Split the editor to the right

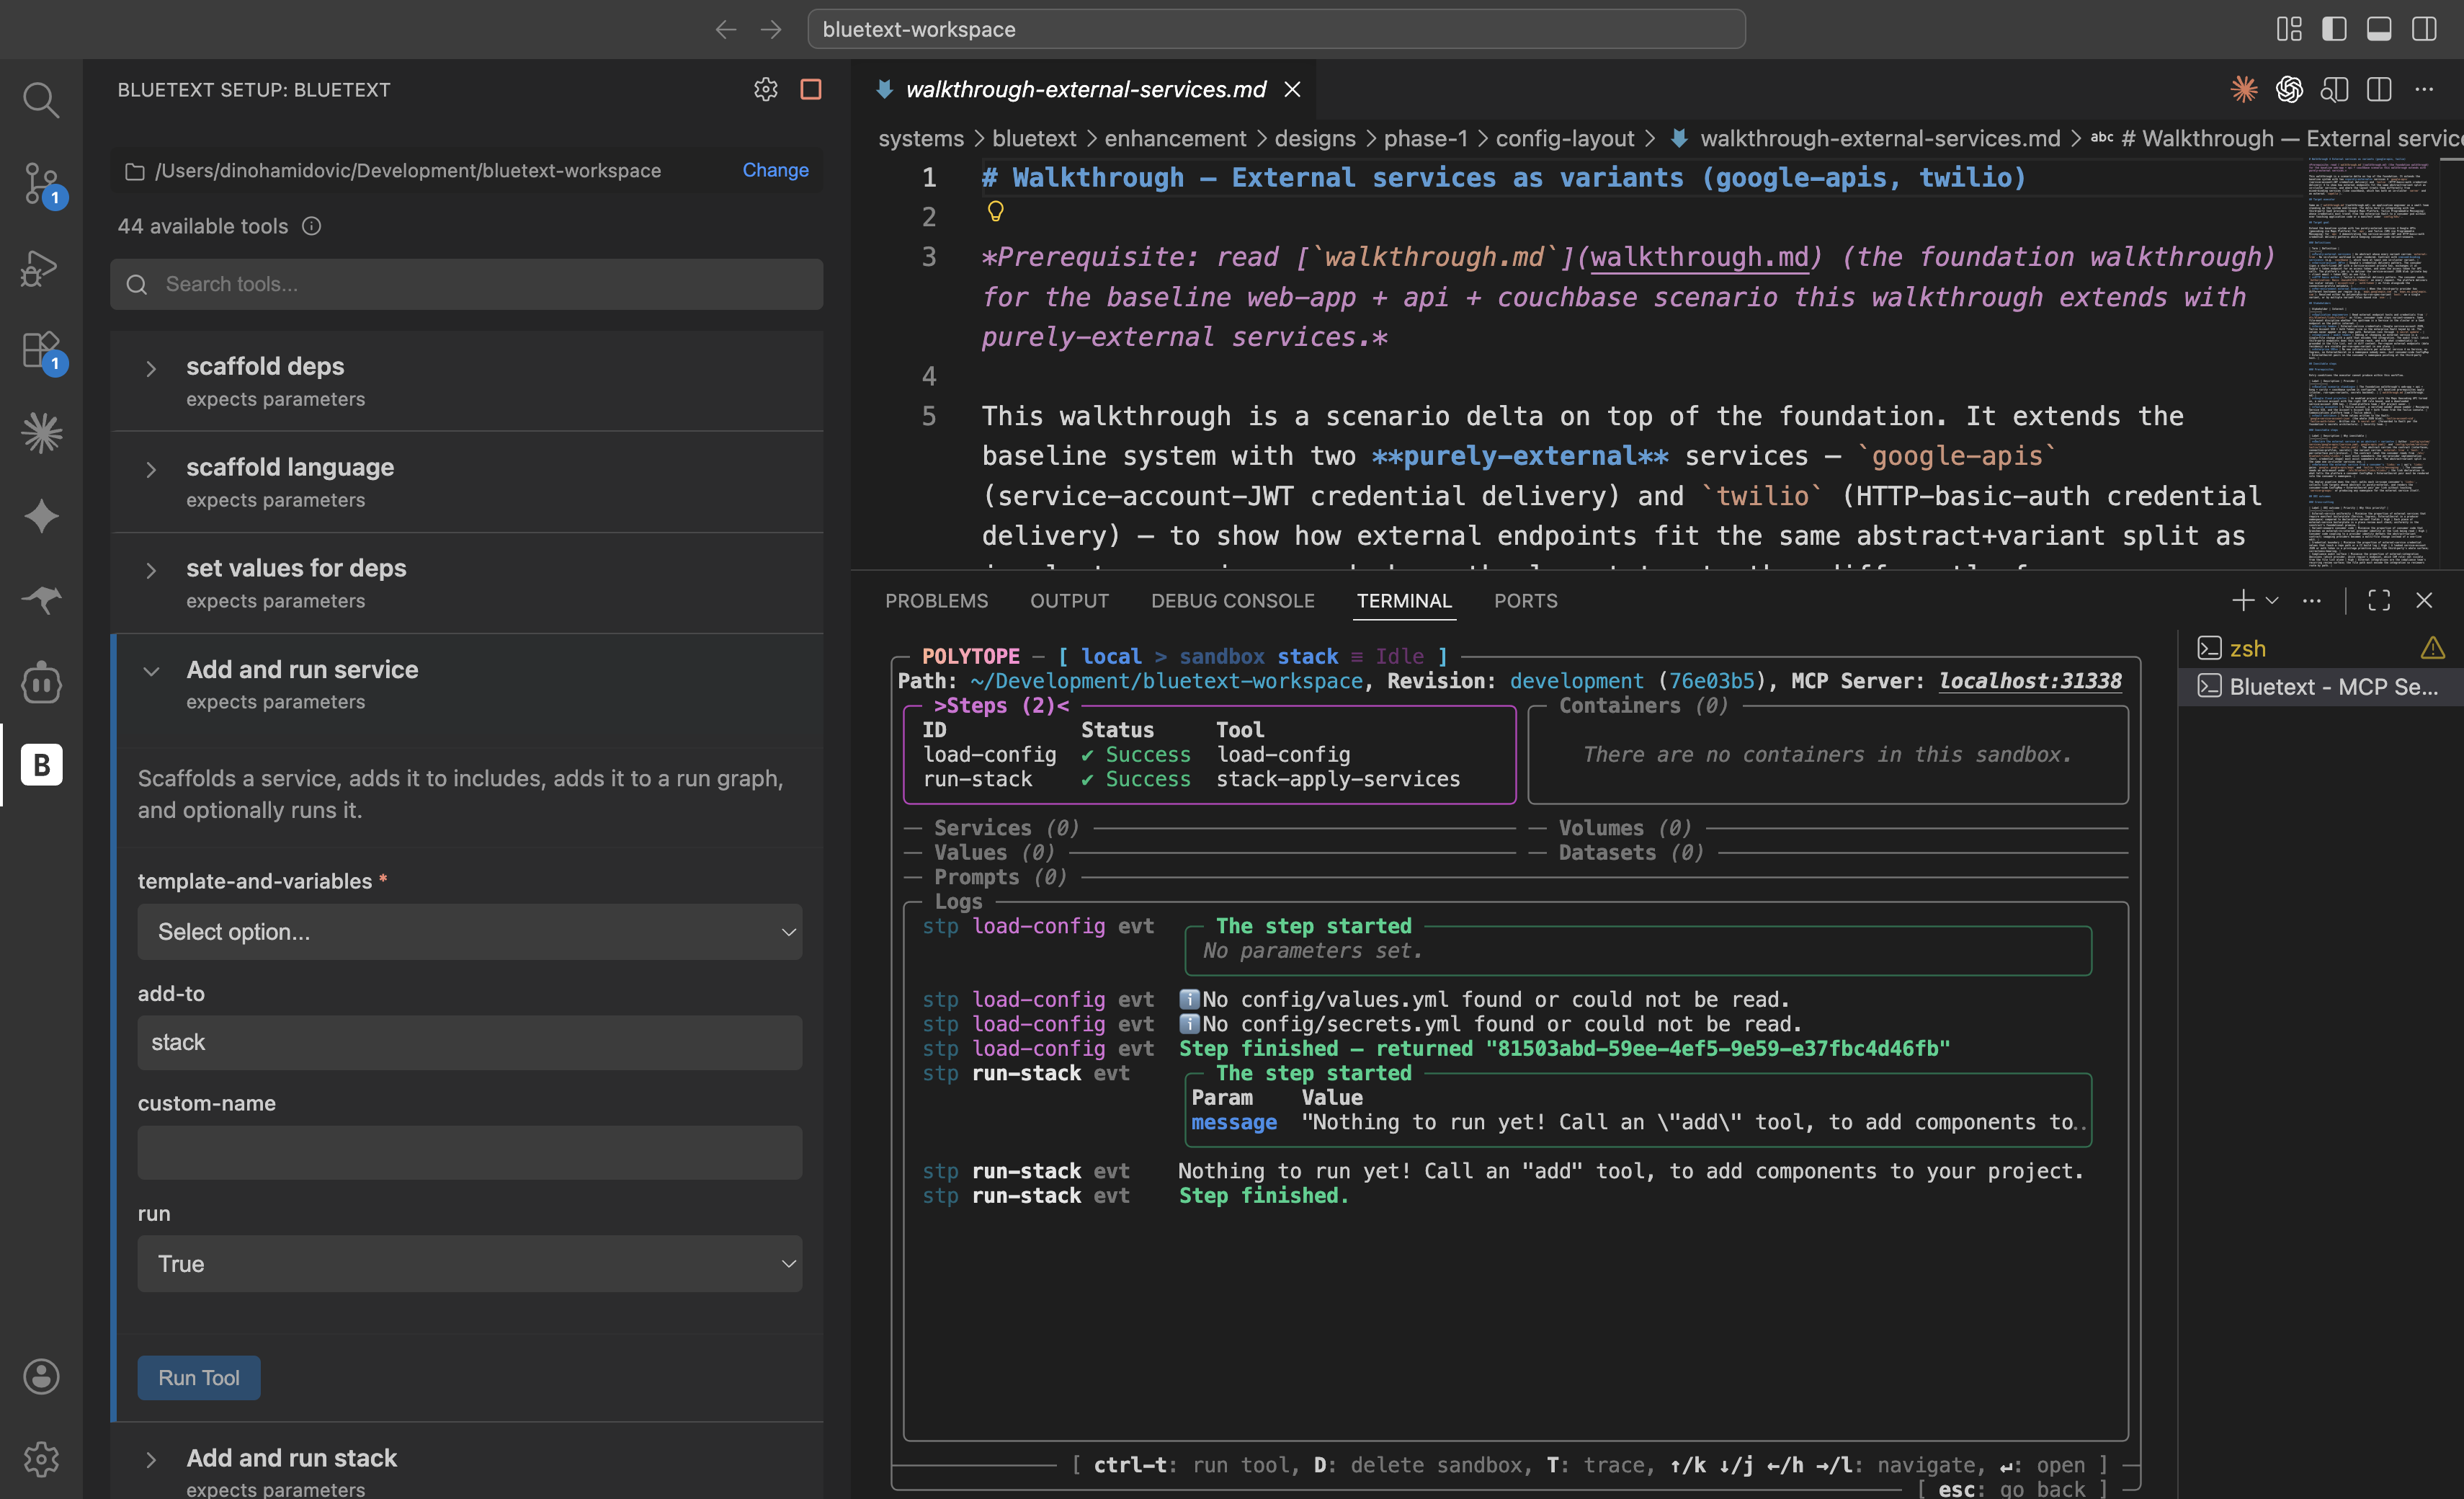pos(2379,89)
